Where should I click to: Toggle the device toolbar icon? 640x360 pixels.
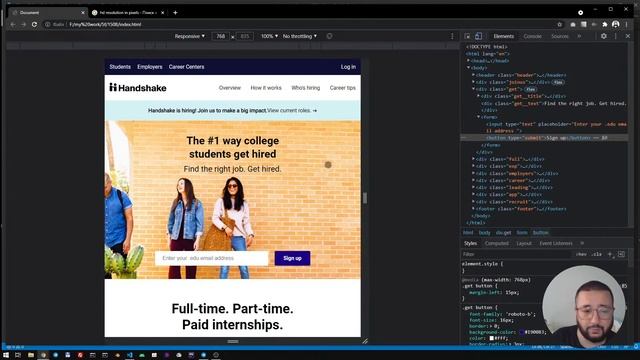478,36
